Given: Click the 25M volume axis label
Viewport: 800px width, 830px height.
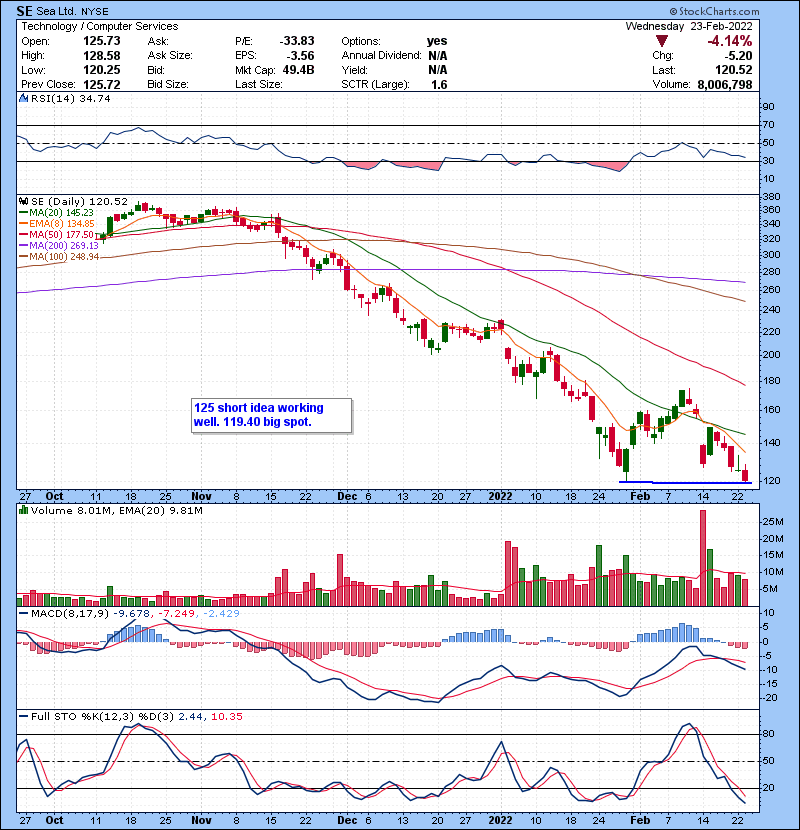Looking at the screenshot, I should [773, 522].
